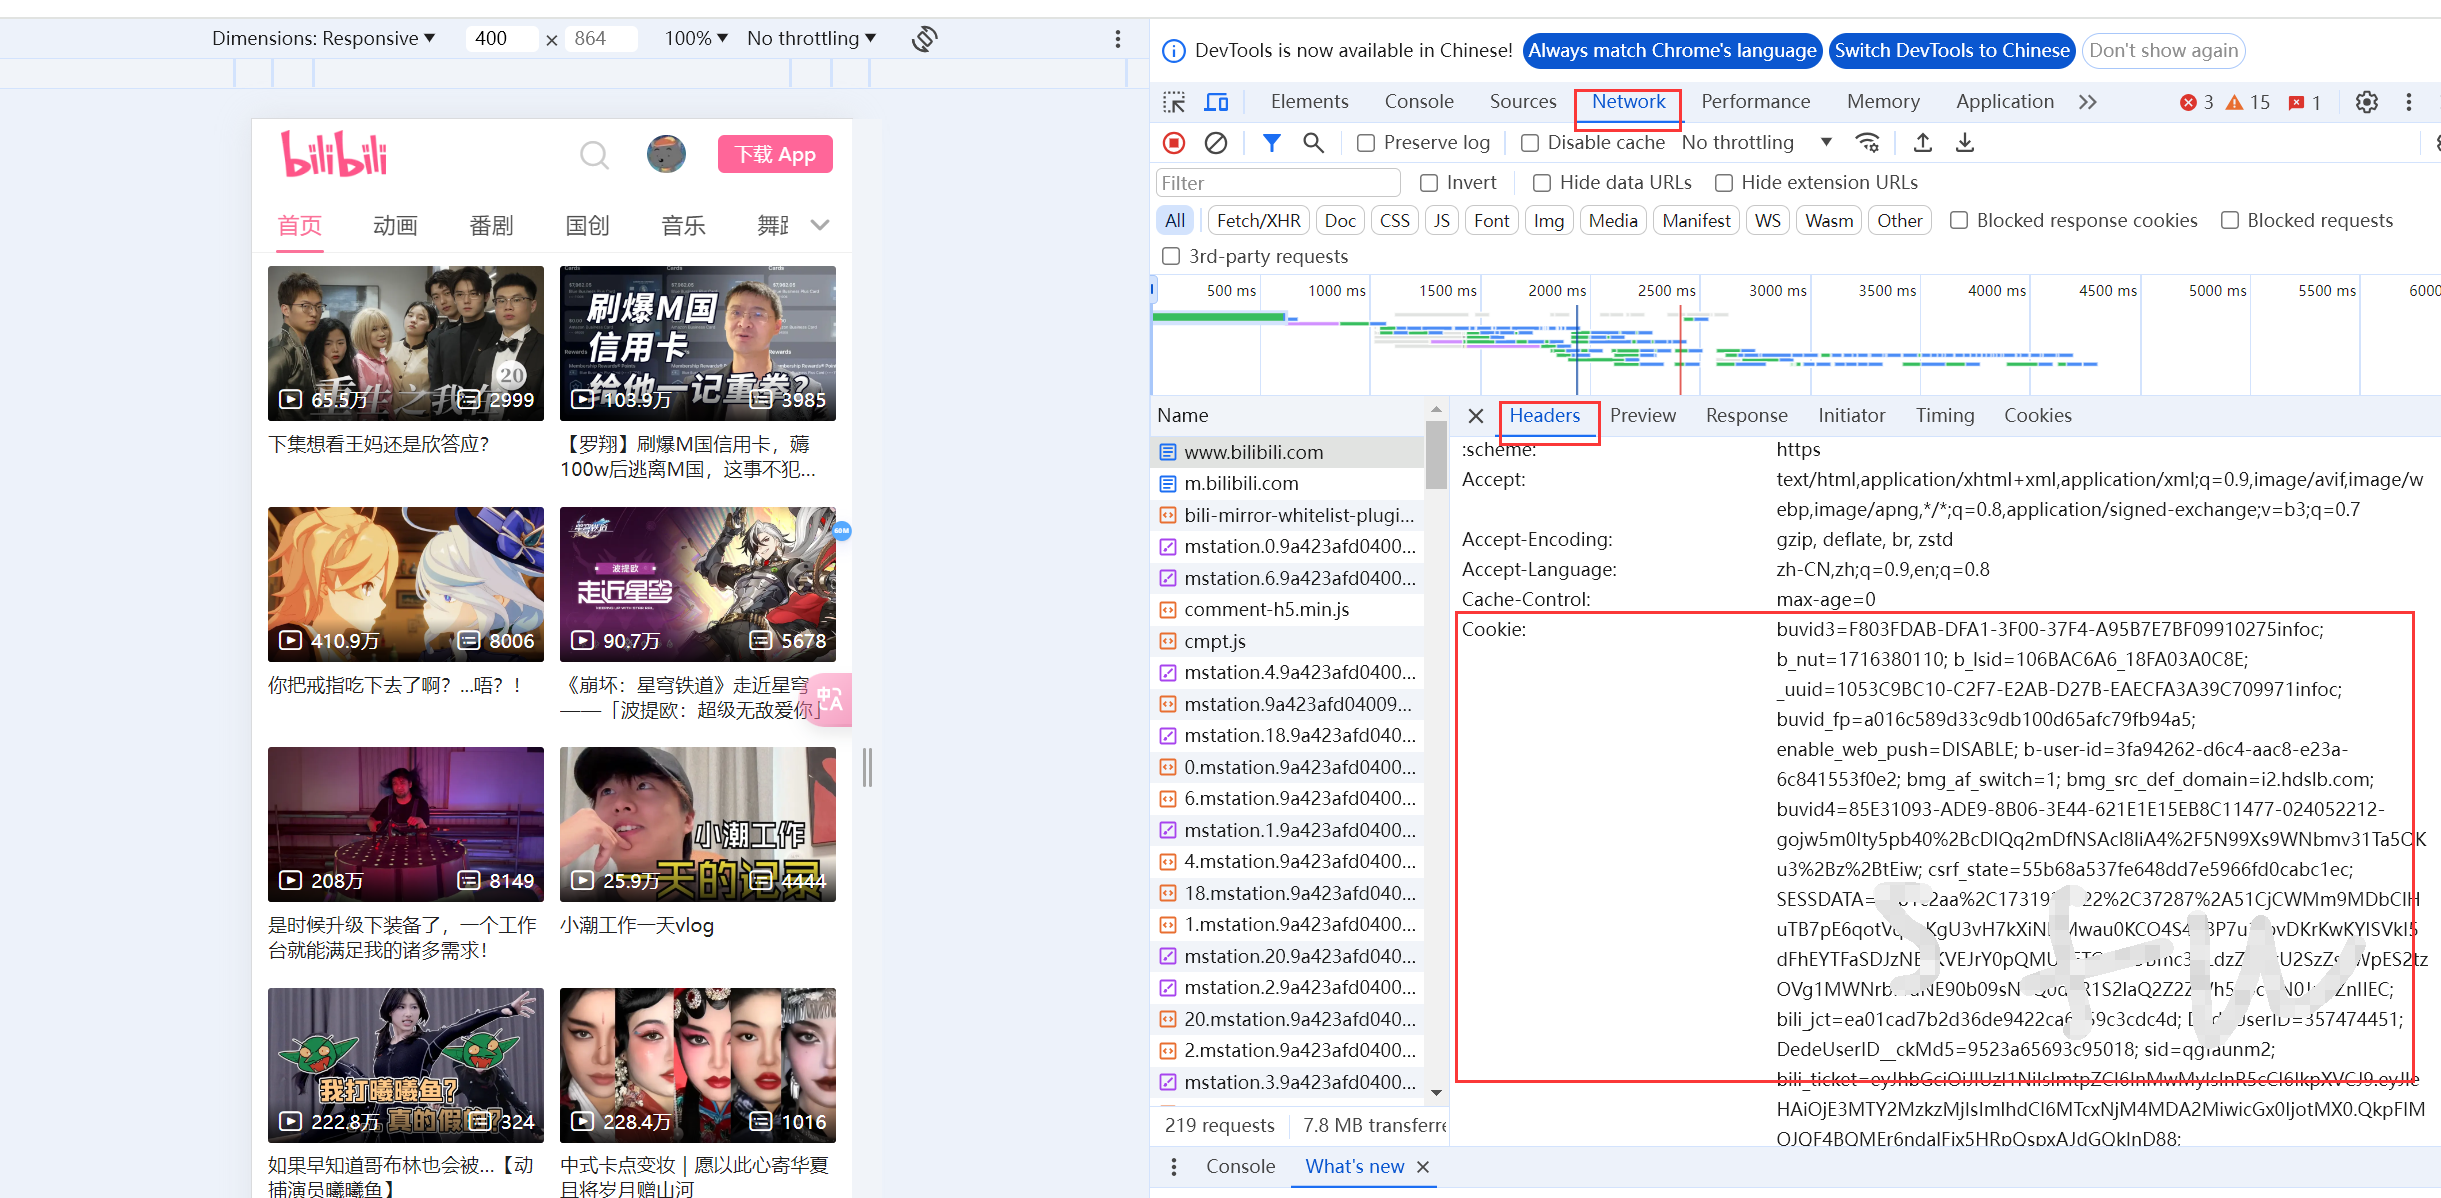2441x1198 pixels.
Task: Export HAR file download icon
Action: point(1965,143)
